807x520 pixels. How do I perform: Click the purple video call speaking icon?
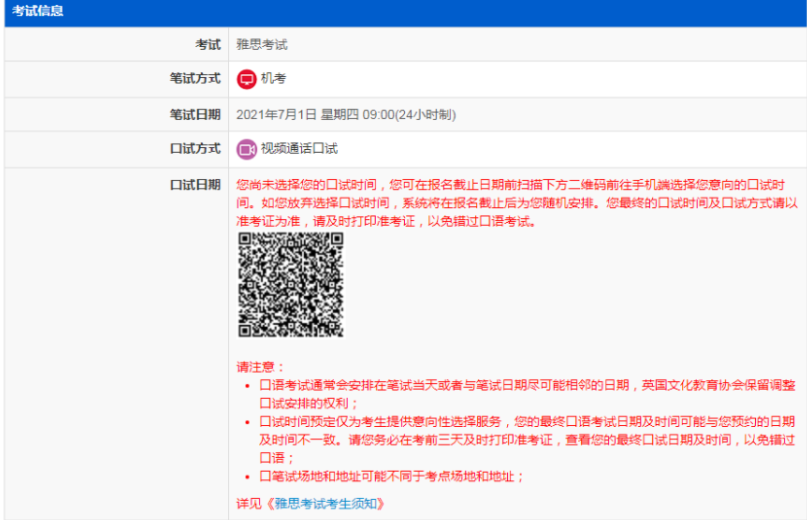click(247, 149)
